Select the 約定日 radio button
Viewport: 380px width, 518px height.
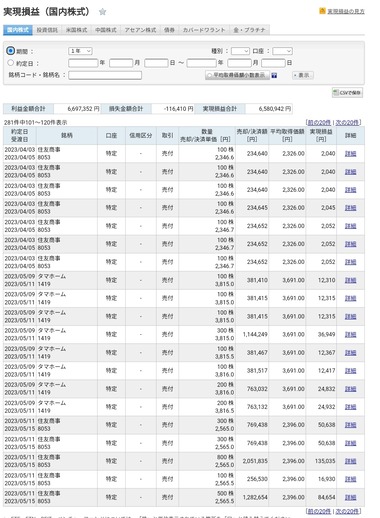tap(11, 63)
